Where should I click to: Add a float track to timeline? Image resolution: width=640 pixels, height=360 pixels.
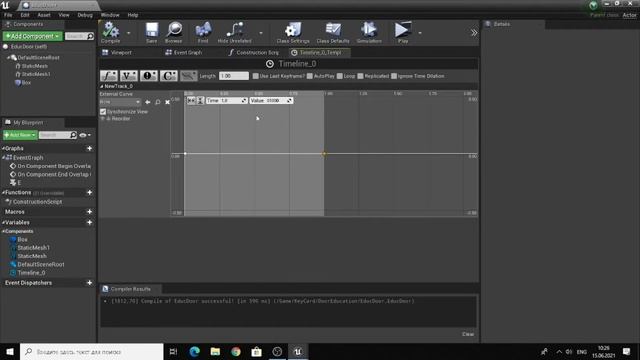coord(109,76)
